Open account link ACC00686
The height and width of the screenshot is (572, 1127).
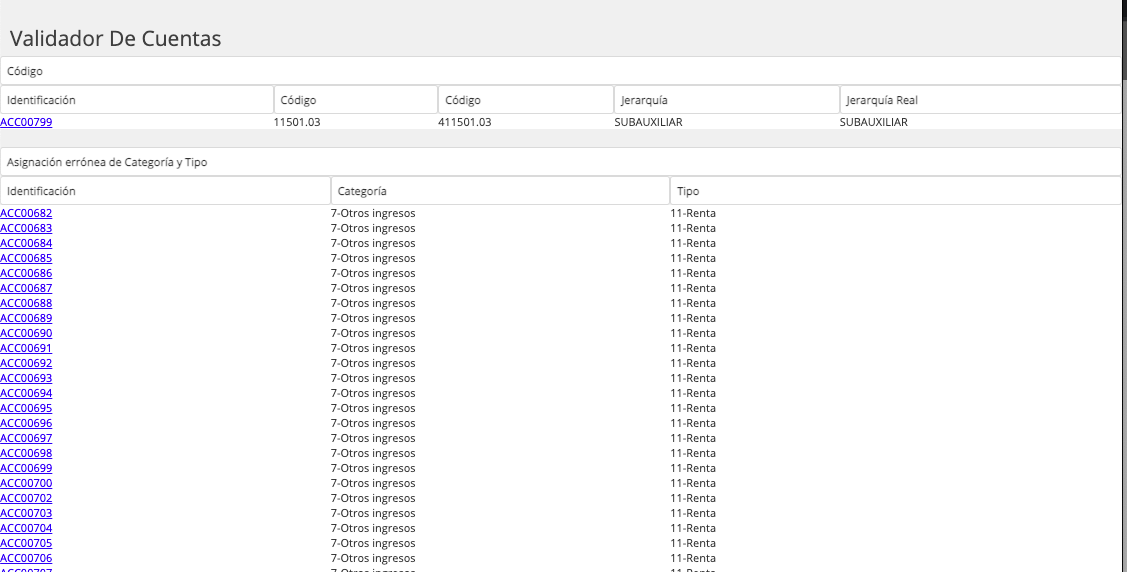[26, 274]
